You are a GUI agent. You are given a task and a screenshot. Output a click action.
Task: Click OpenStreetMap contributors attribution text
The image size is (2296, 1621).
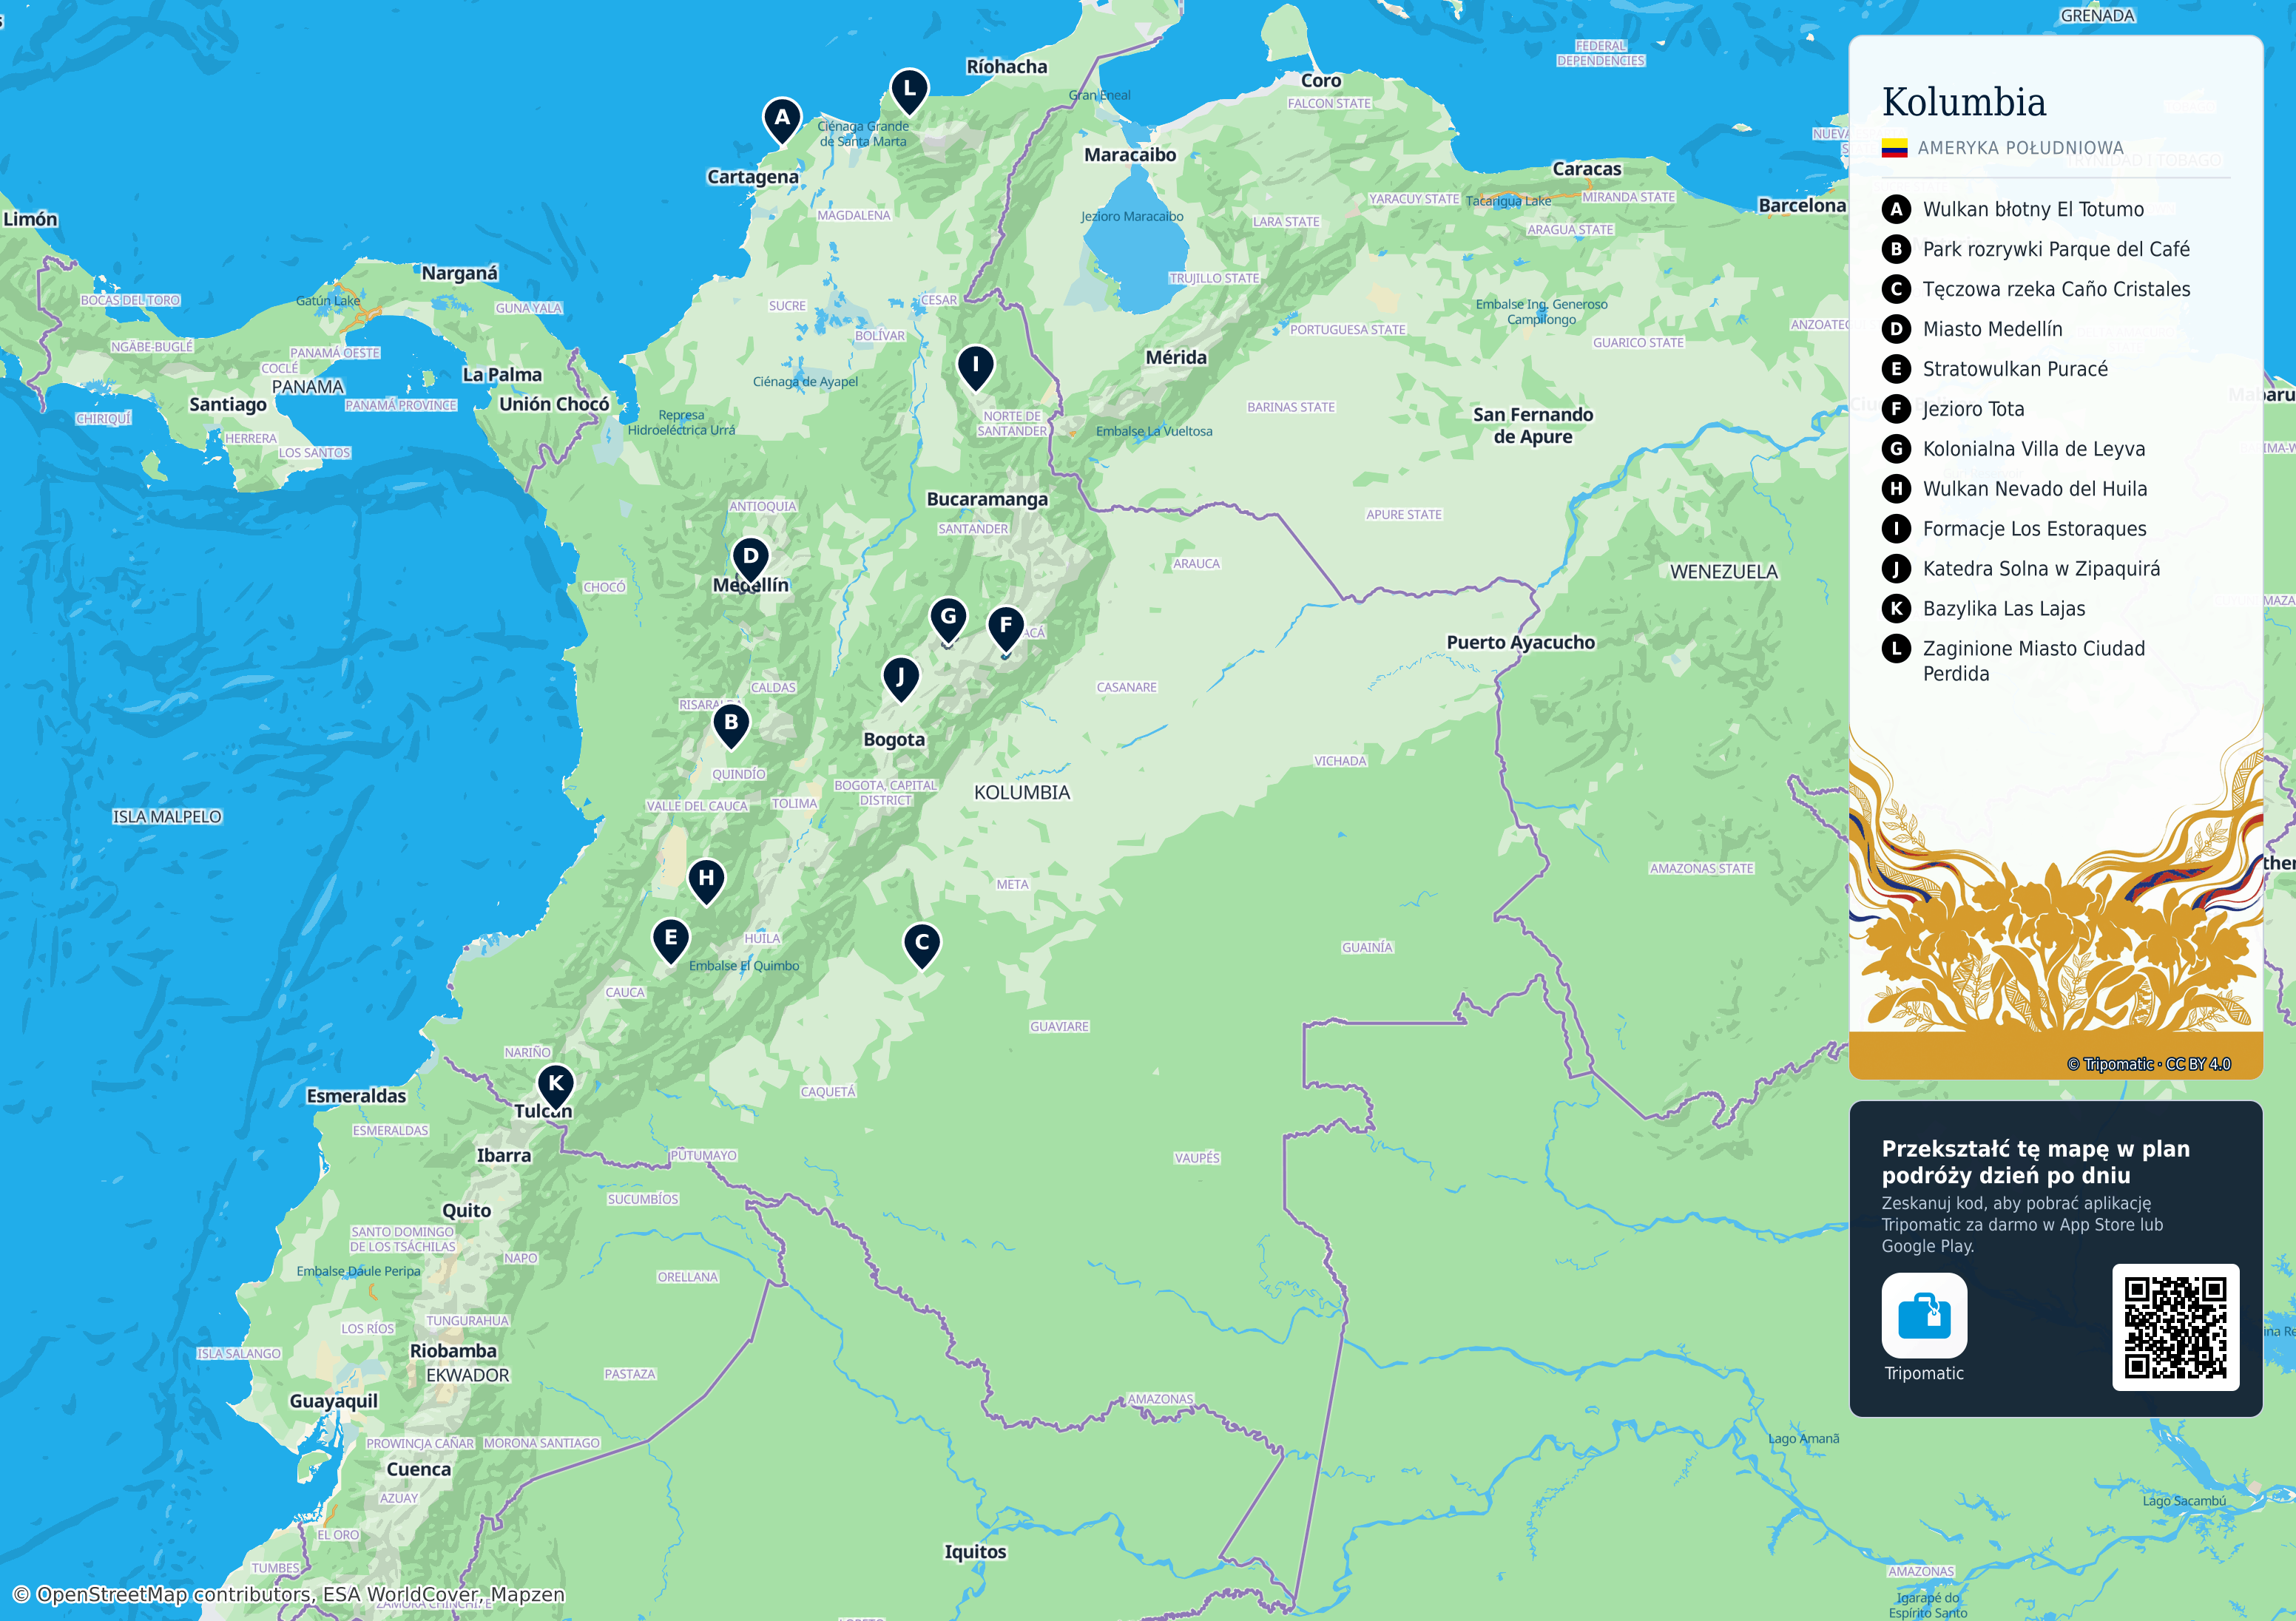click(288, 1594)
